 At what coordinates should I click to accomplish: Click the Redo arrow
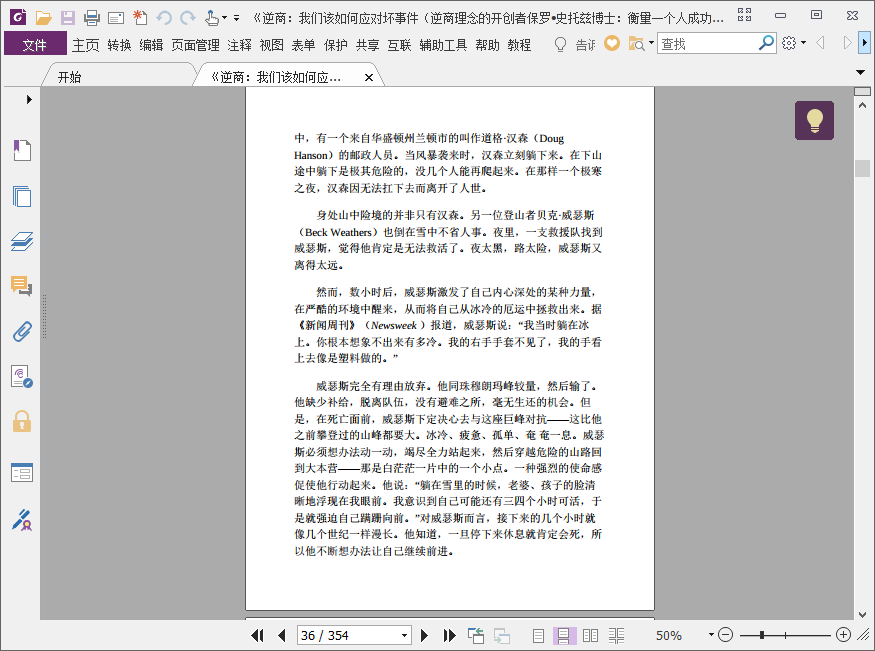click(x=188, y=18)
